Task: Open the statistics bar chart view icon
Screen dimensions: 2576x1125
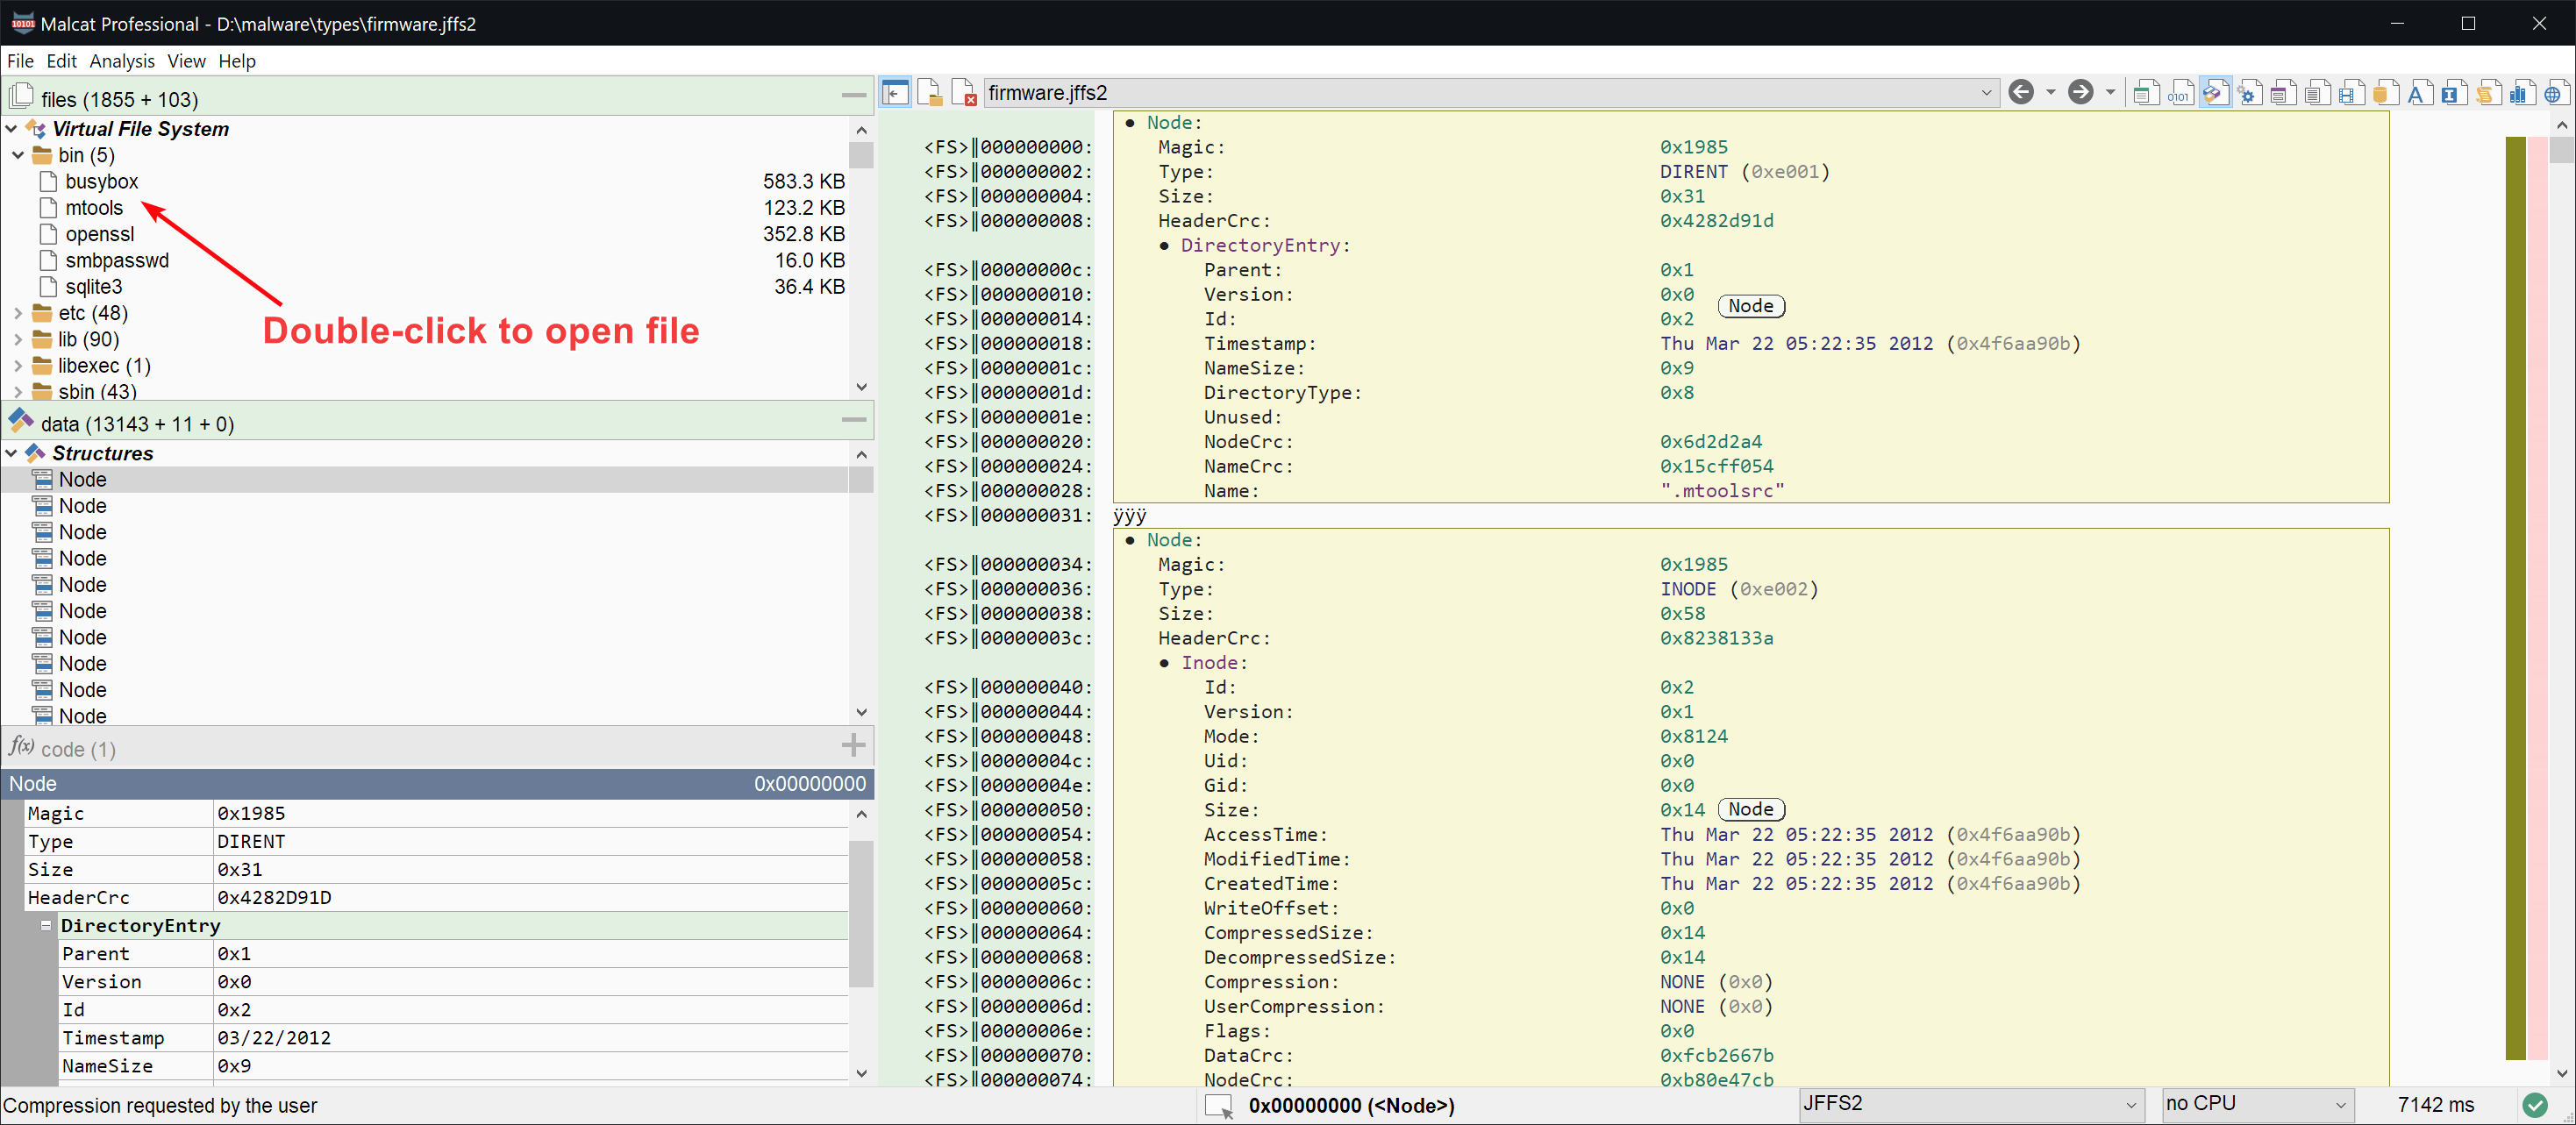Action: pos(2519,93)
